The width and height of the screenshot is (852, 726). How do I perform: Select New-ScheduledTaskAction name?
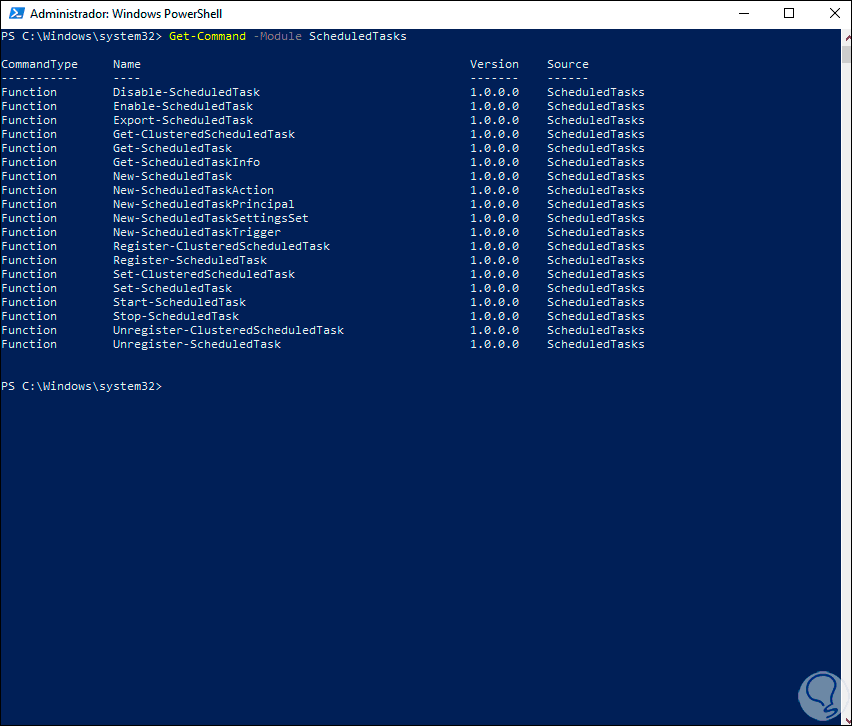(193, 190)
